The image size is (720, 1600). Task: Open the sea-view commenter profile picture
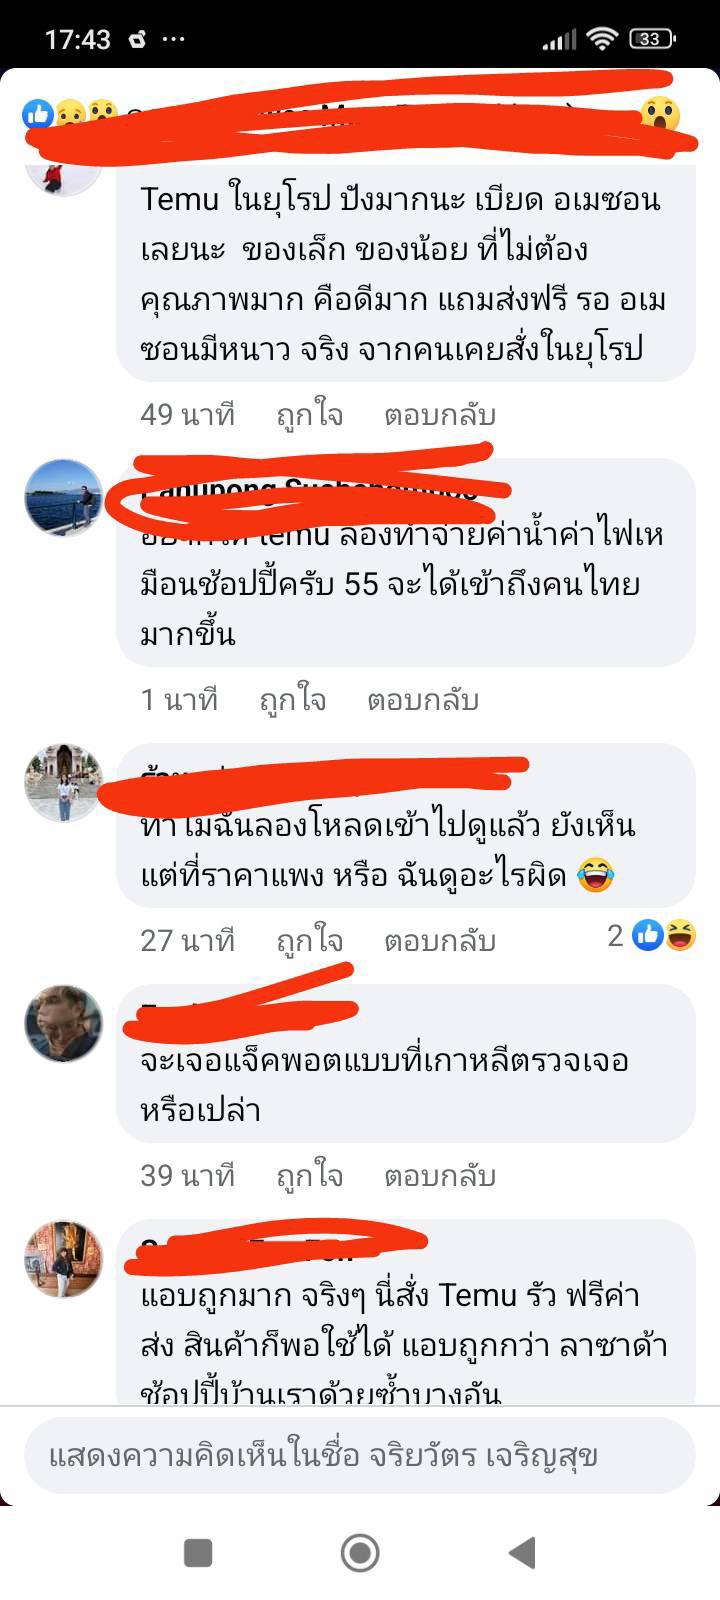(64, 498)
